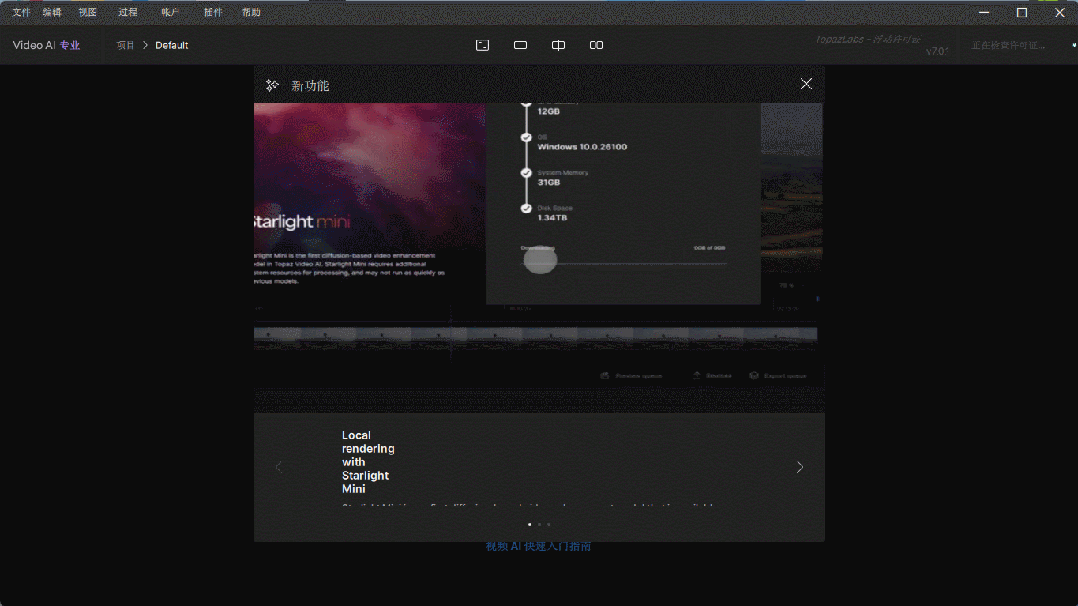
Task: Click the download progress bar in preview
Action: 624,263
